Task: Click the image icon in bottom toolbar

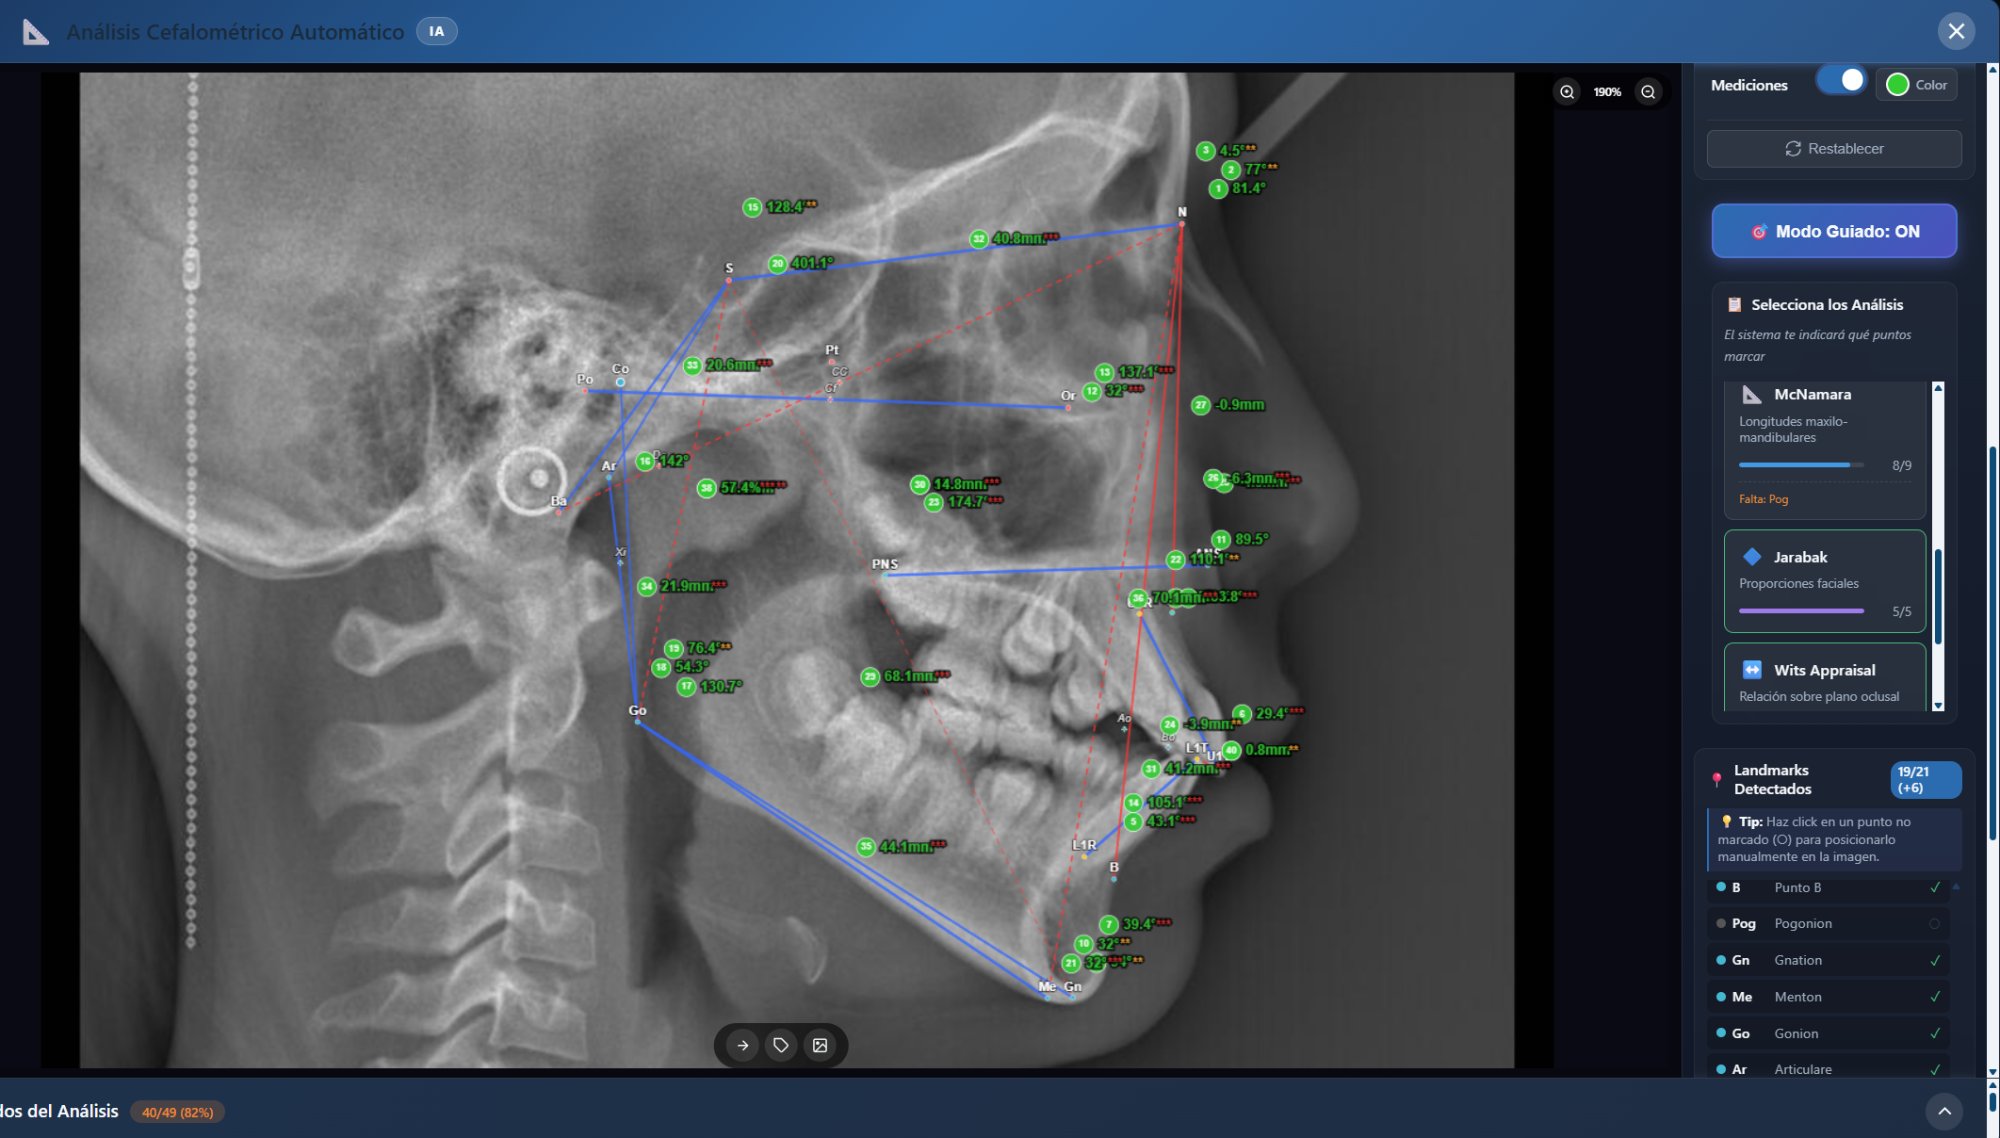Action: (820, 1045)
